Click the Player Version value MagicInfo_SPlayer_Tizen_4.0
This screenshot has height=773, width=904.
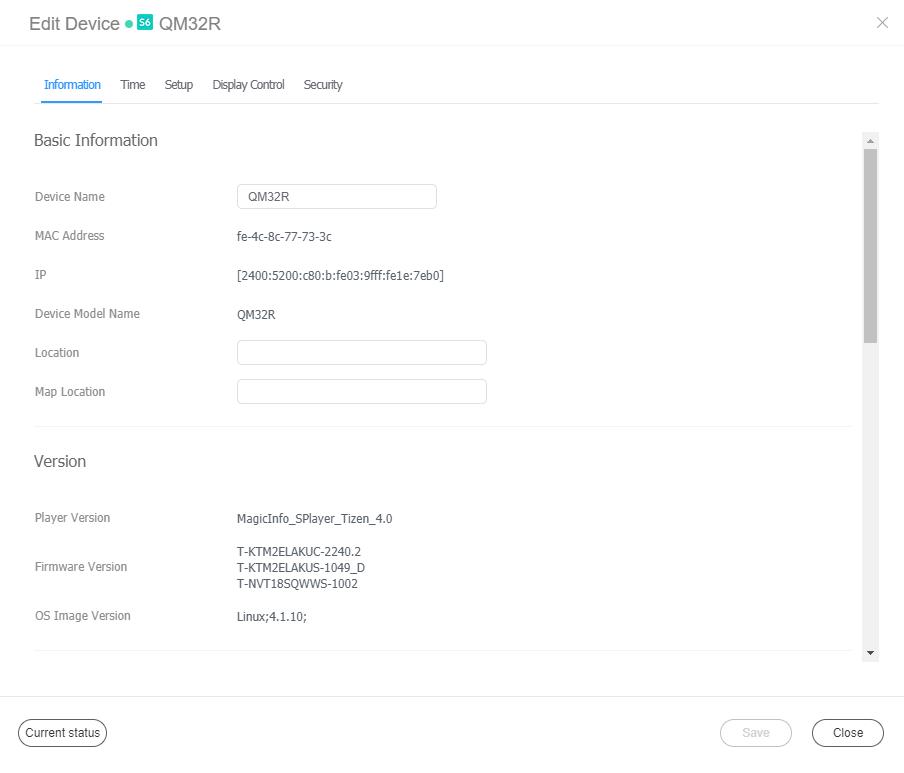coord(314,518)
